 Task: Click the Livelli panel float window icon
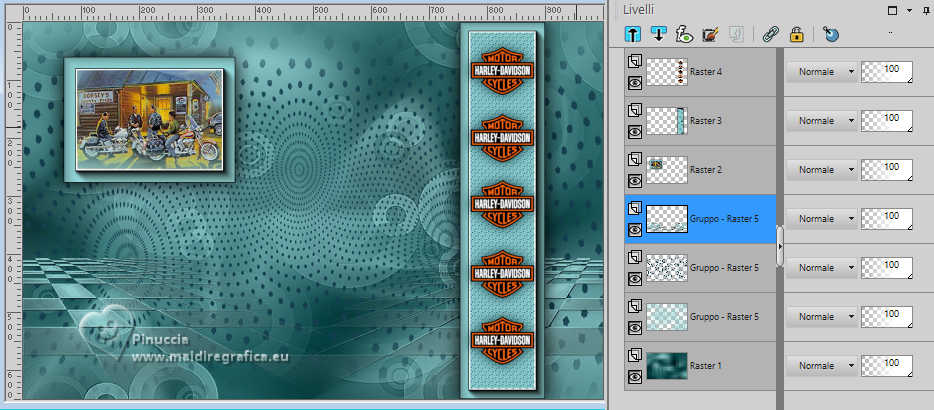(x=892, y=10)
